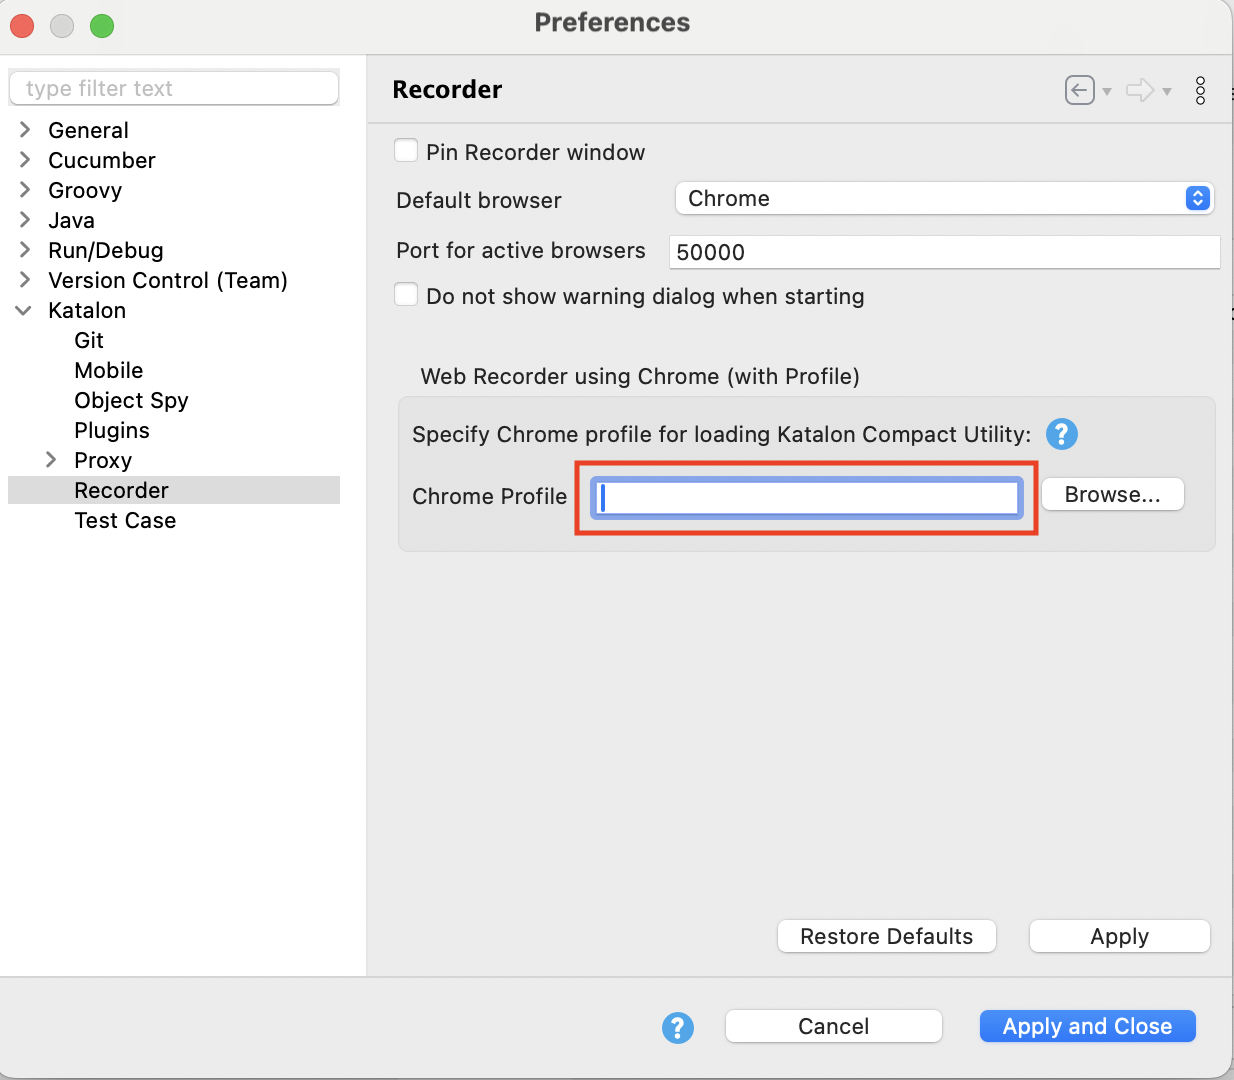Click the Apply button

(x=1119, y=936)
